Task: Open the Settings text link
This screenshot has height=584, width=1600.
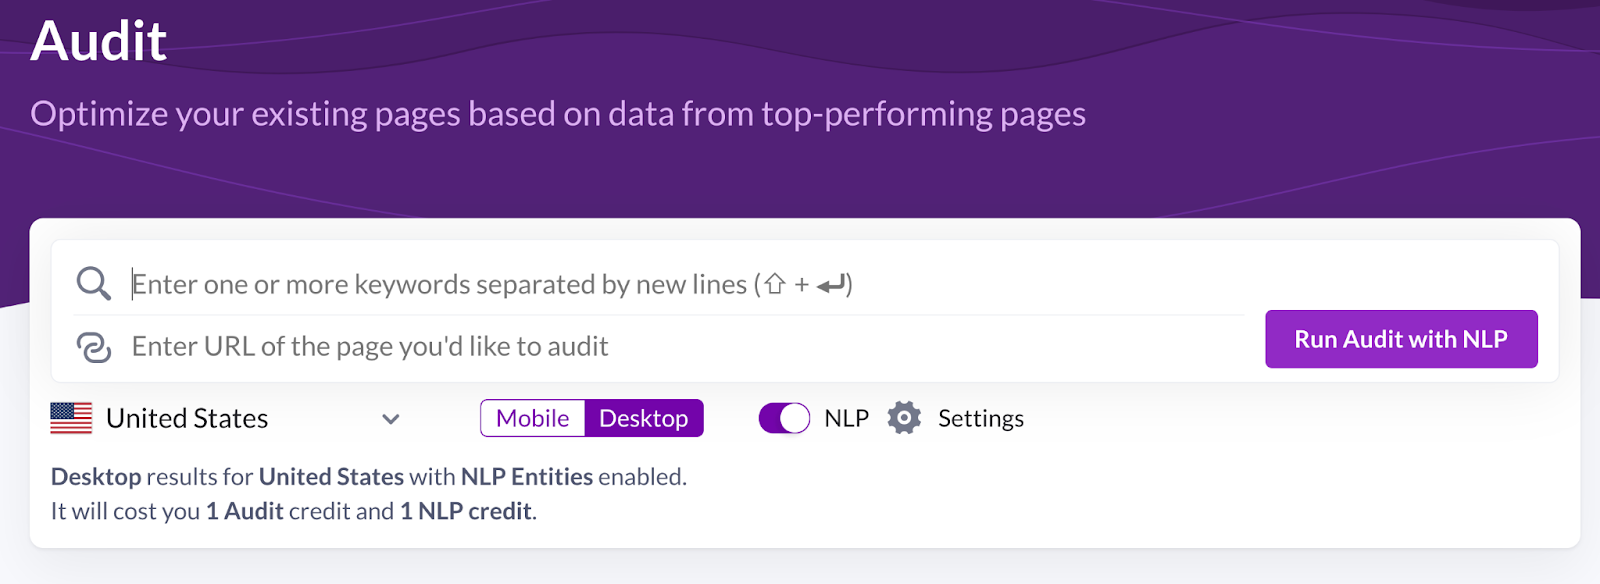Action: pos(981,418)
